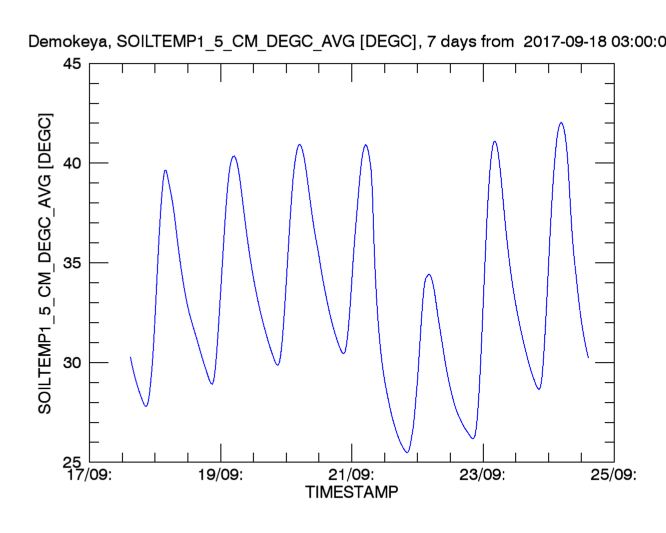The height and width of the screenshot is (533, 666).
Task: Click the highest peak of the blue curve
Action: pyautogui.click(x=561, y=123)
